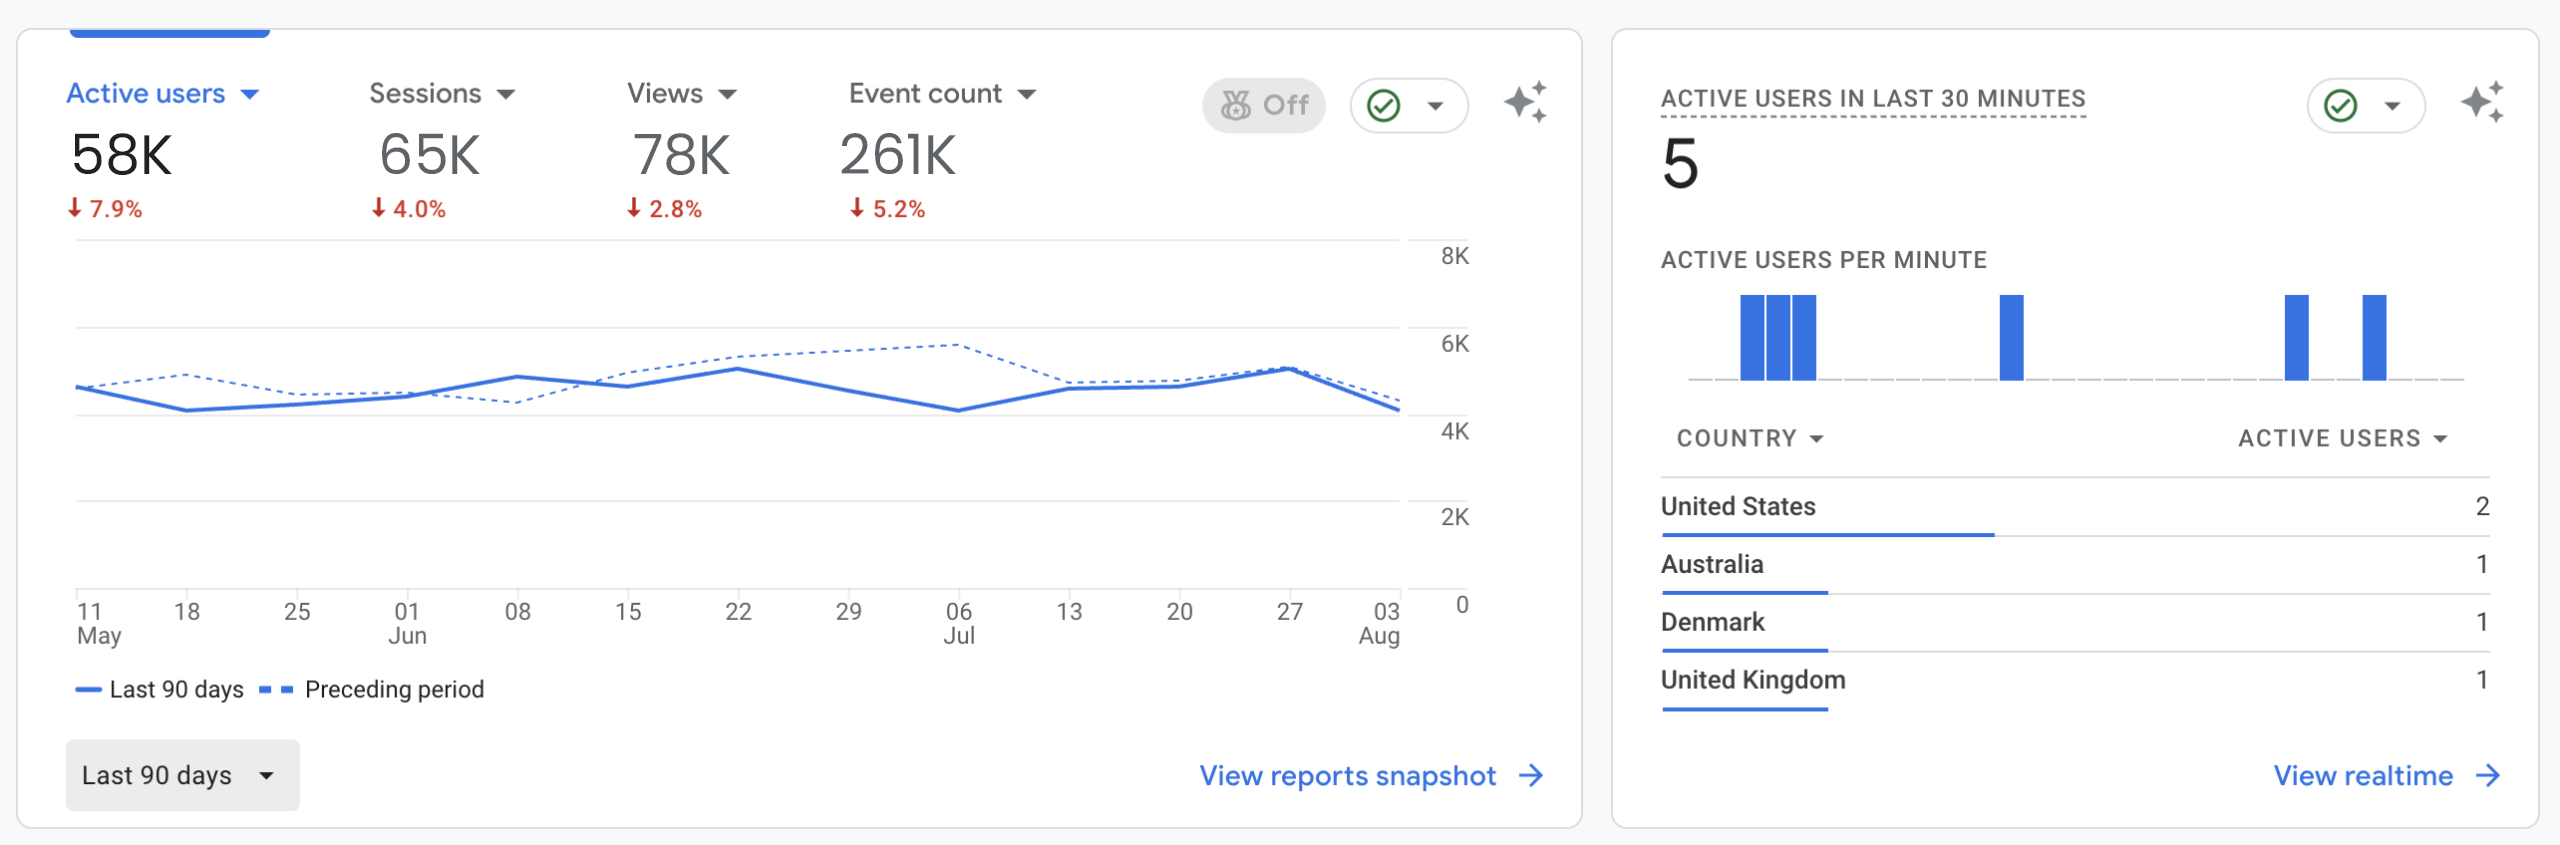Click the green checkmark on the realtime card
Image resolution: width=2560 pixels, height=845 pixels.
coord(2341,105)
